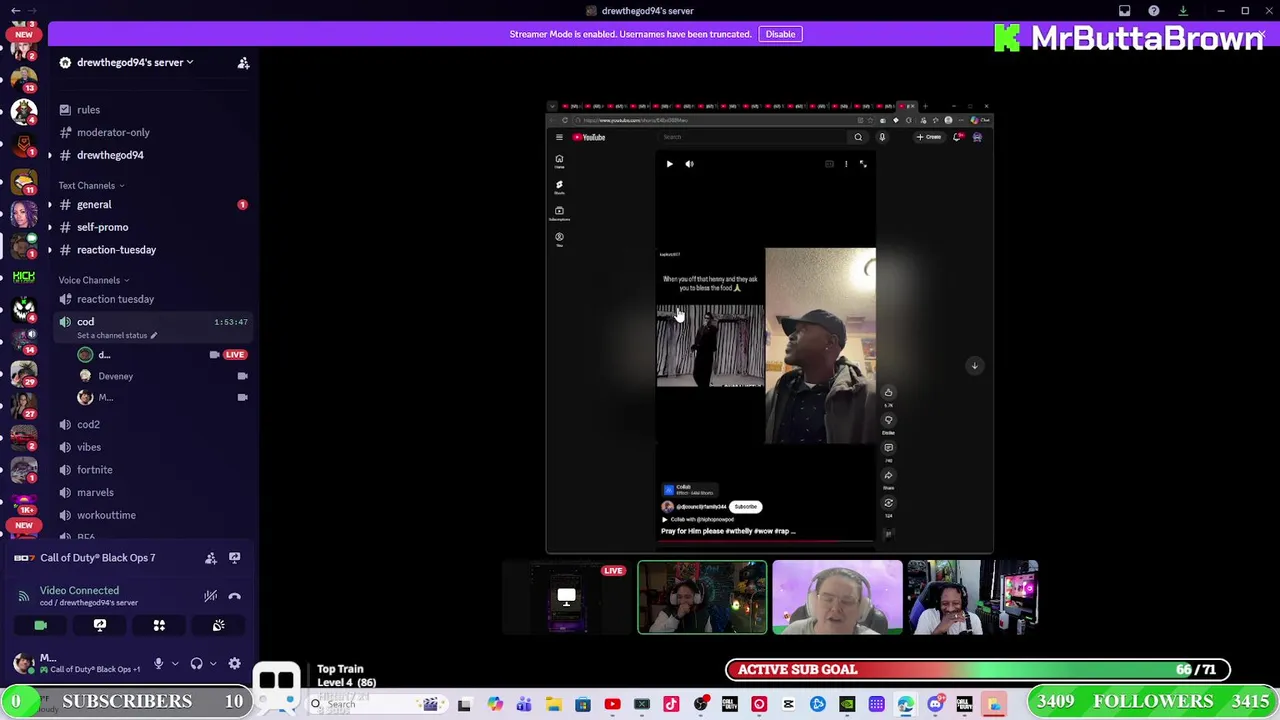Toggle the green camera button off
This screenshot has width=1280, height=720.
click(41, 625)
